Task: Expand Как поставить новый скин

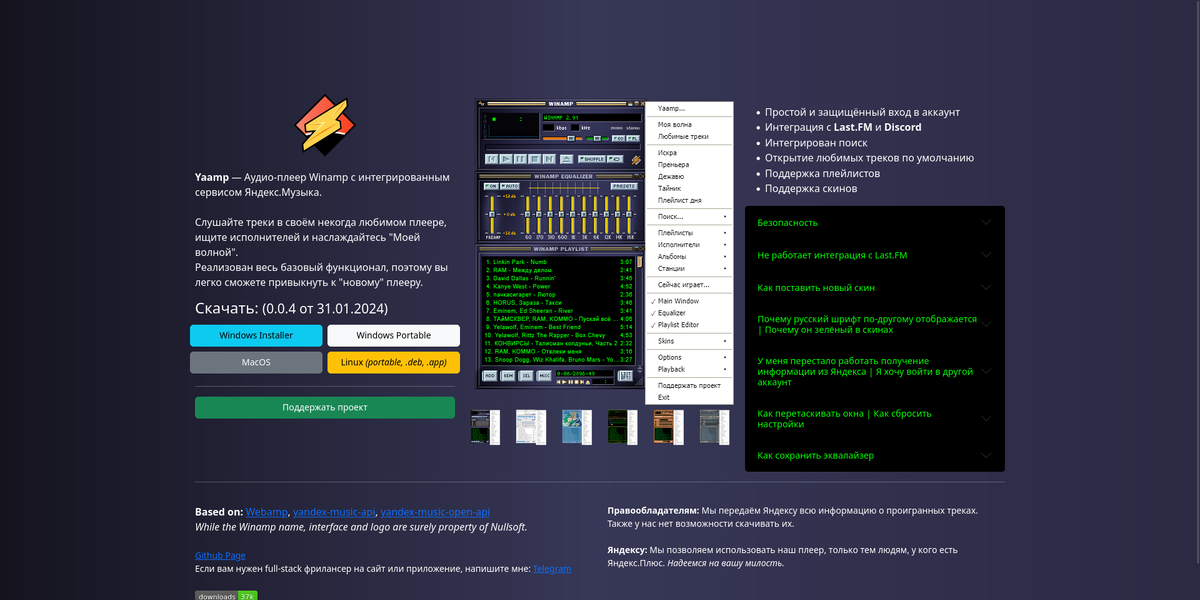Action: 875,288
